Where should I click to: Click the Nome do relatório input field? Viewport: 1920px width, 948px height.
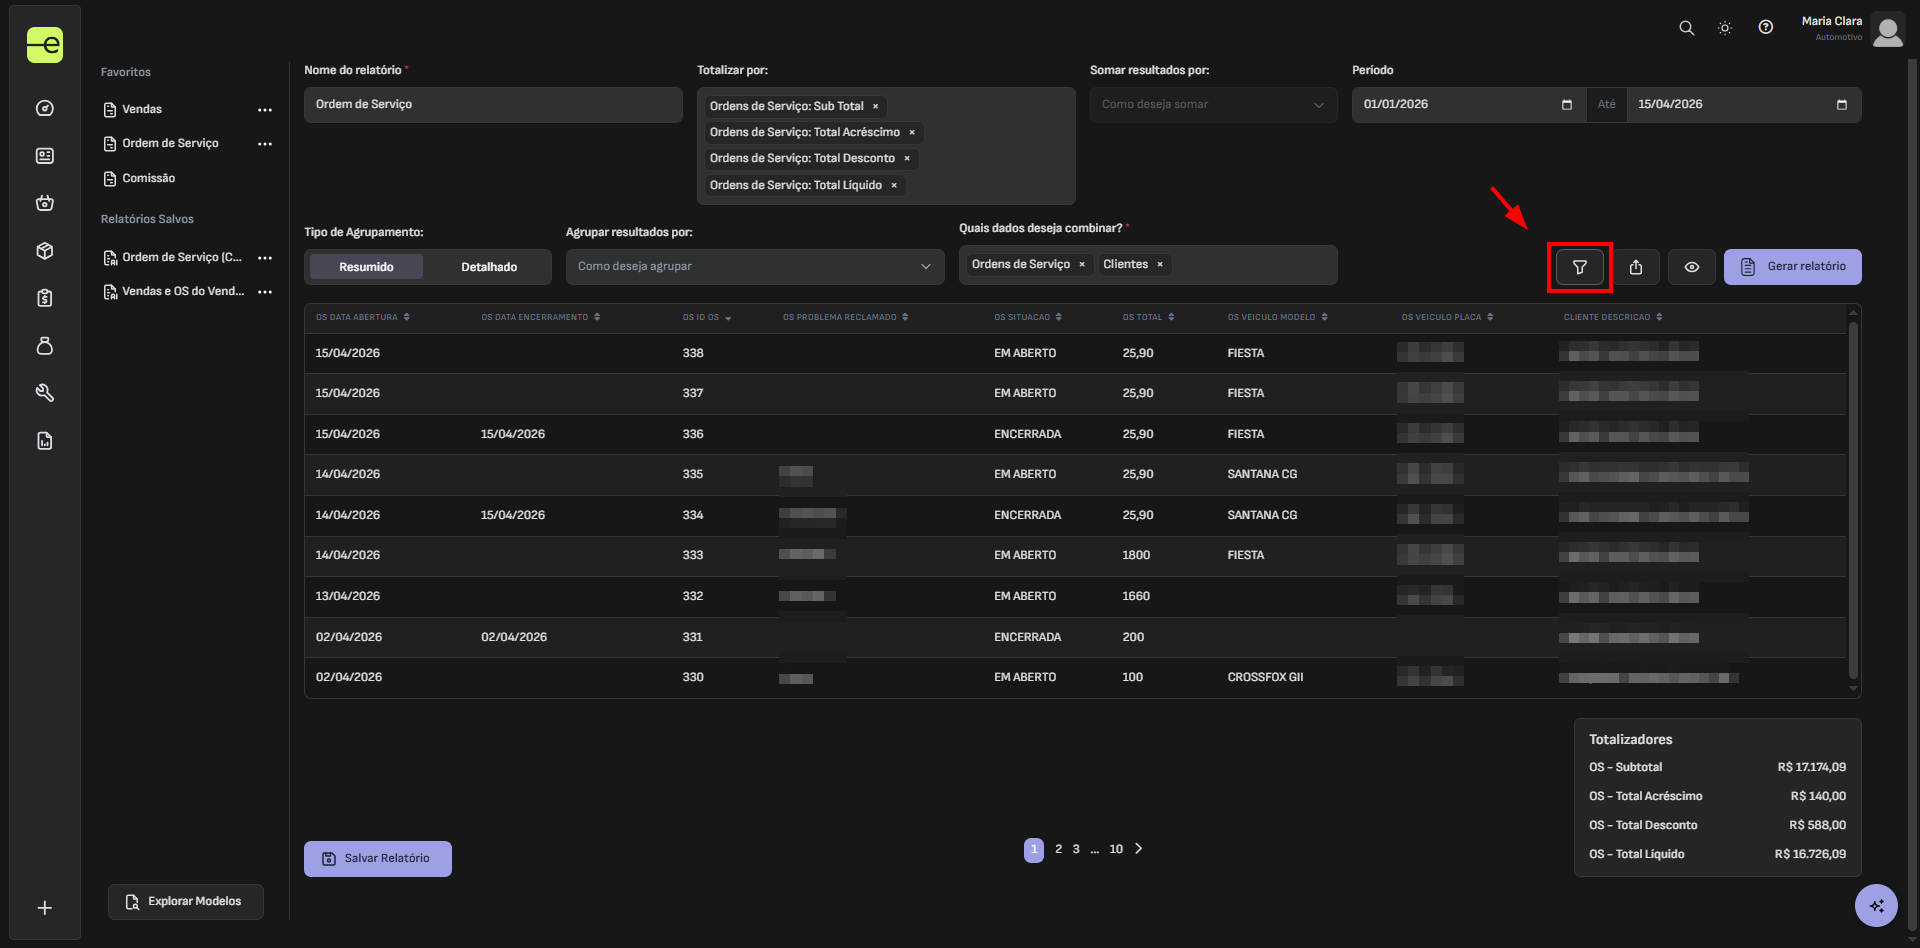click(x=492, y=105)
